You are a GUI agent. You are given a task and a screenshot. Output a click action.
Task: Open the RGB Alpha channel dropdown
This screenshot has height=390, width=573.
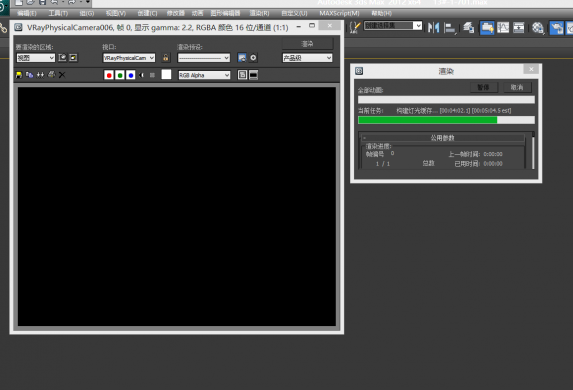(204, 75)
